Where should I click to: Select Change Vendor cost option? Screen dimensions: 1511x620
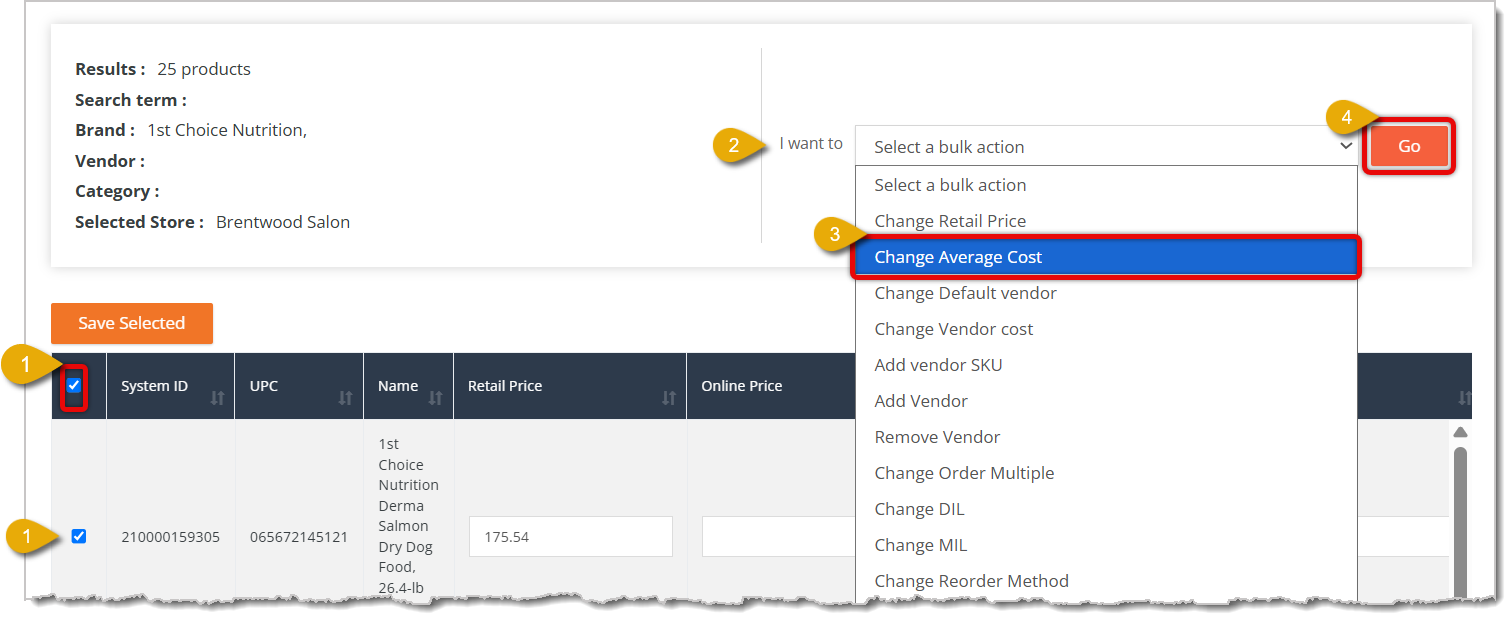coord(1106,329)
